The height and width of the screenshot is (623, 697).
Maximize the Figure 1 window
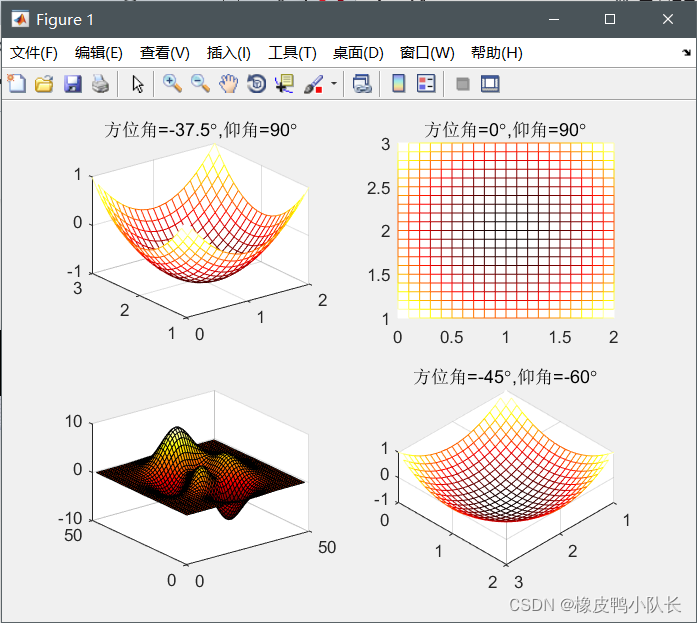tap(610, 19)
